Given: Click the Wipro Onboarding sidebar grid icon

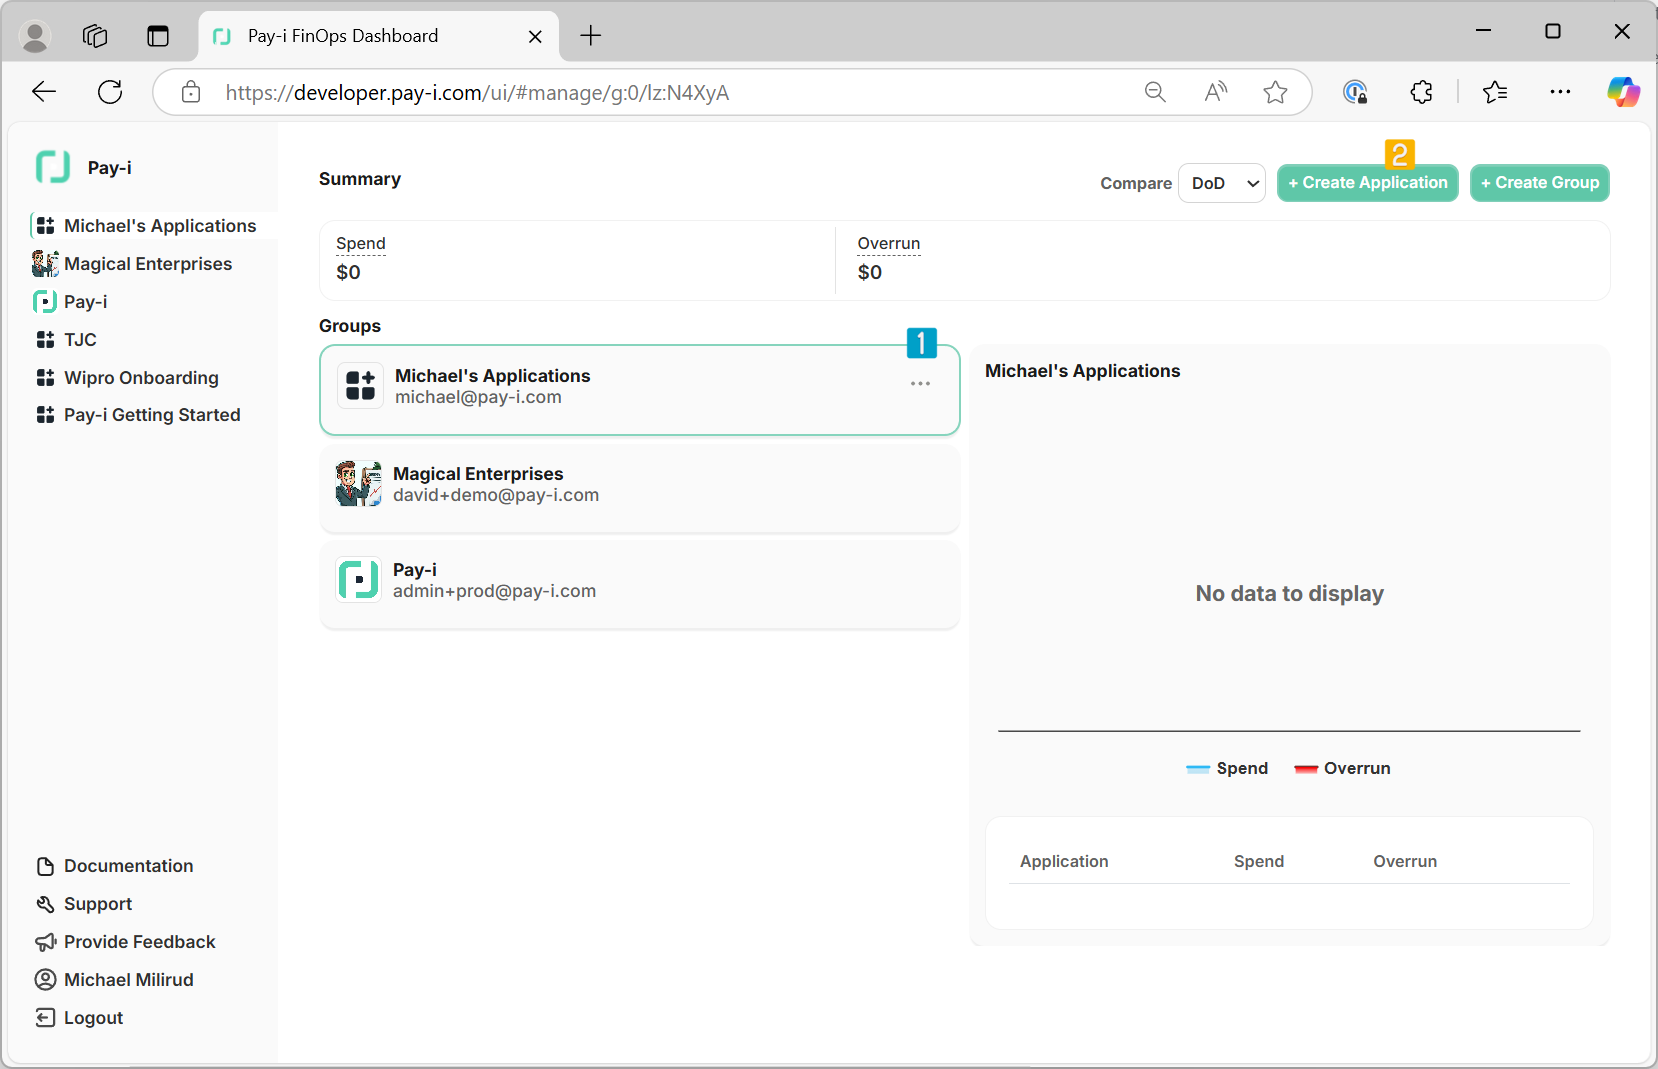Looking at the screenshot, I should (x=45, y=378).
